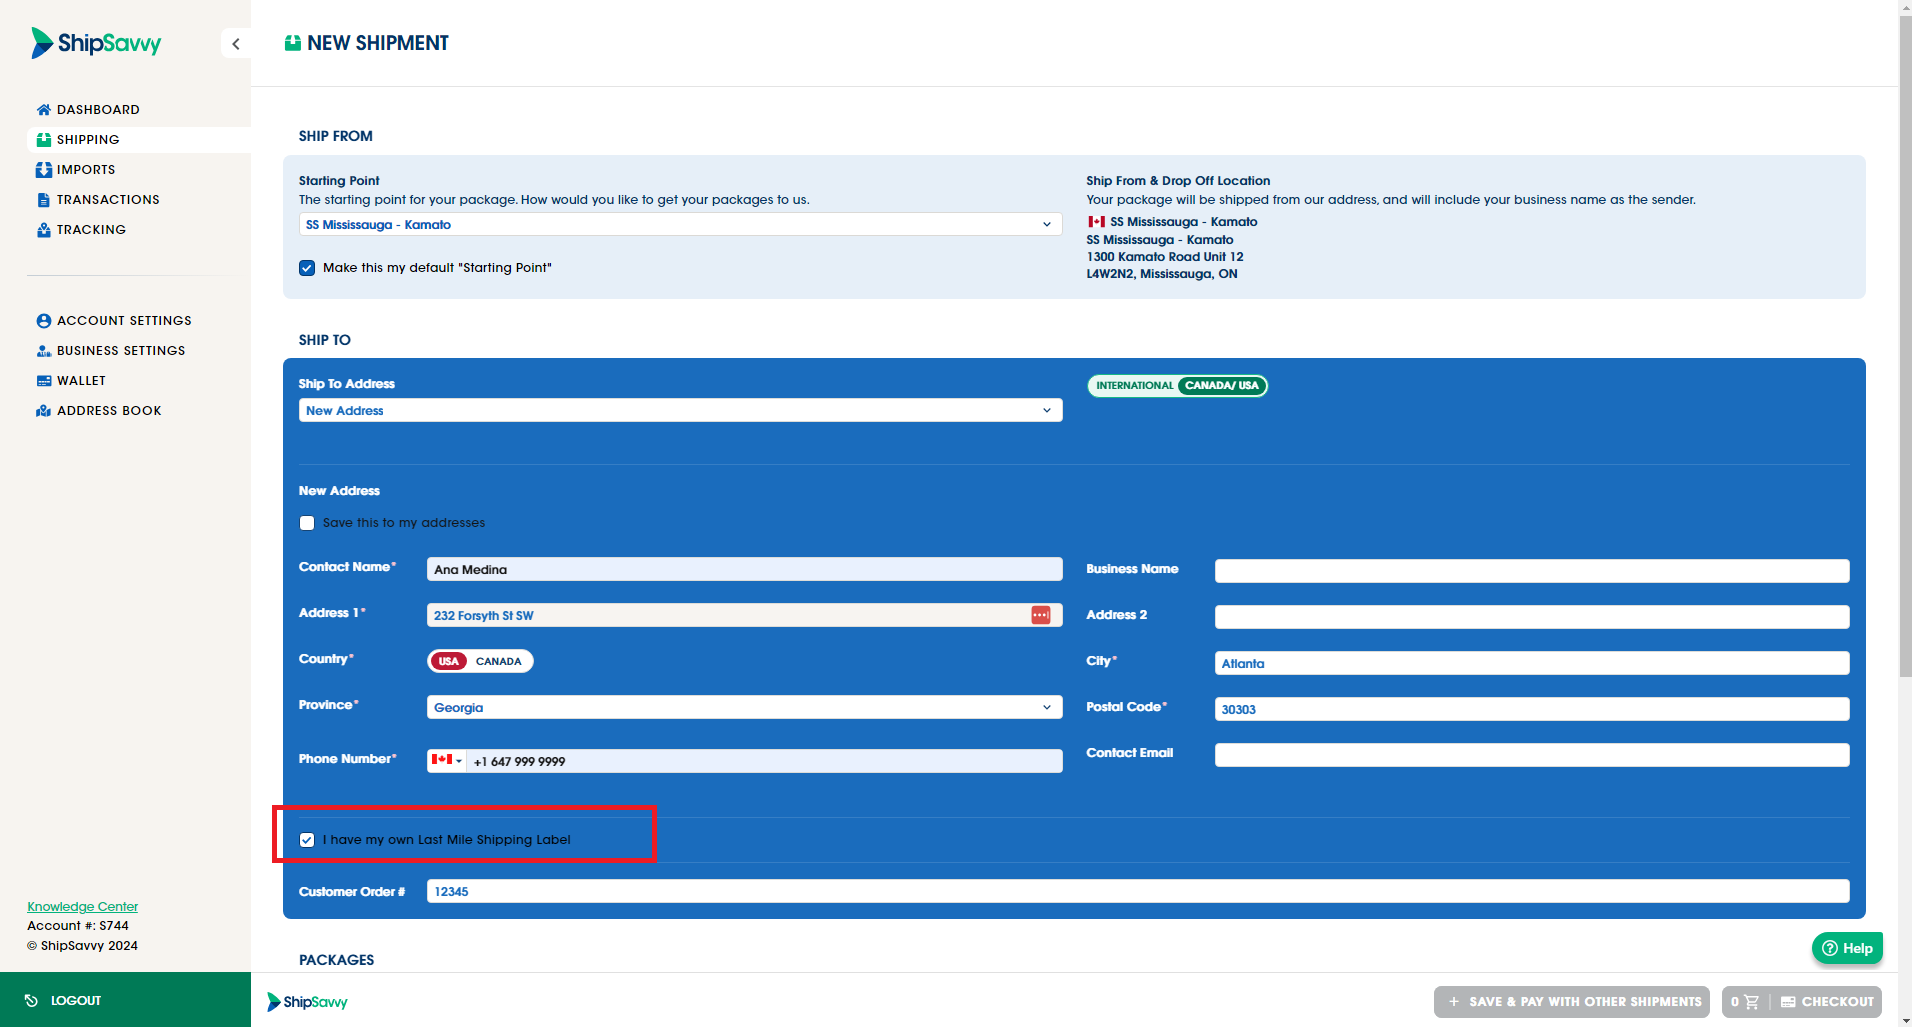Viewport: 1912px width, 1027px height.
Task: Select the Canada/USA shipment type
Action: coord(1222,386)
